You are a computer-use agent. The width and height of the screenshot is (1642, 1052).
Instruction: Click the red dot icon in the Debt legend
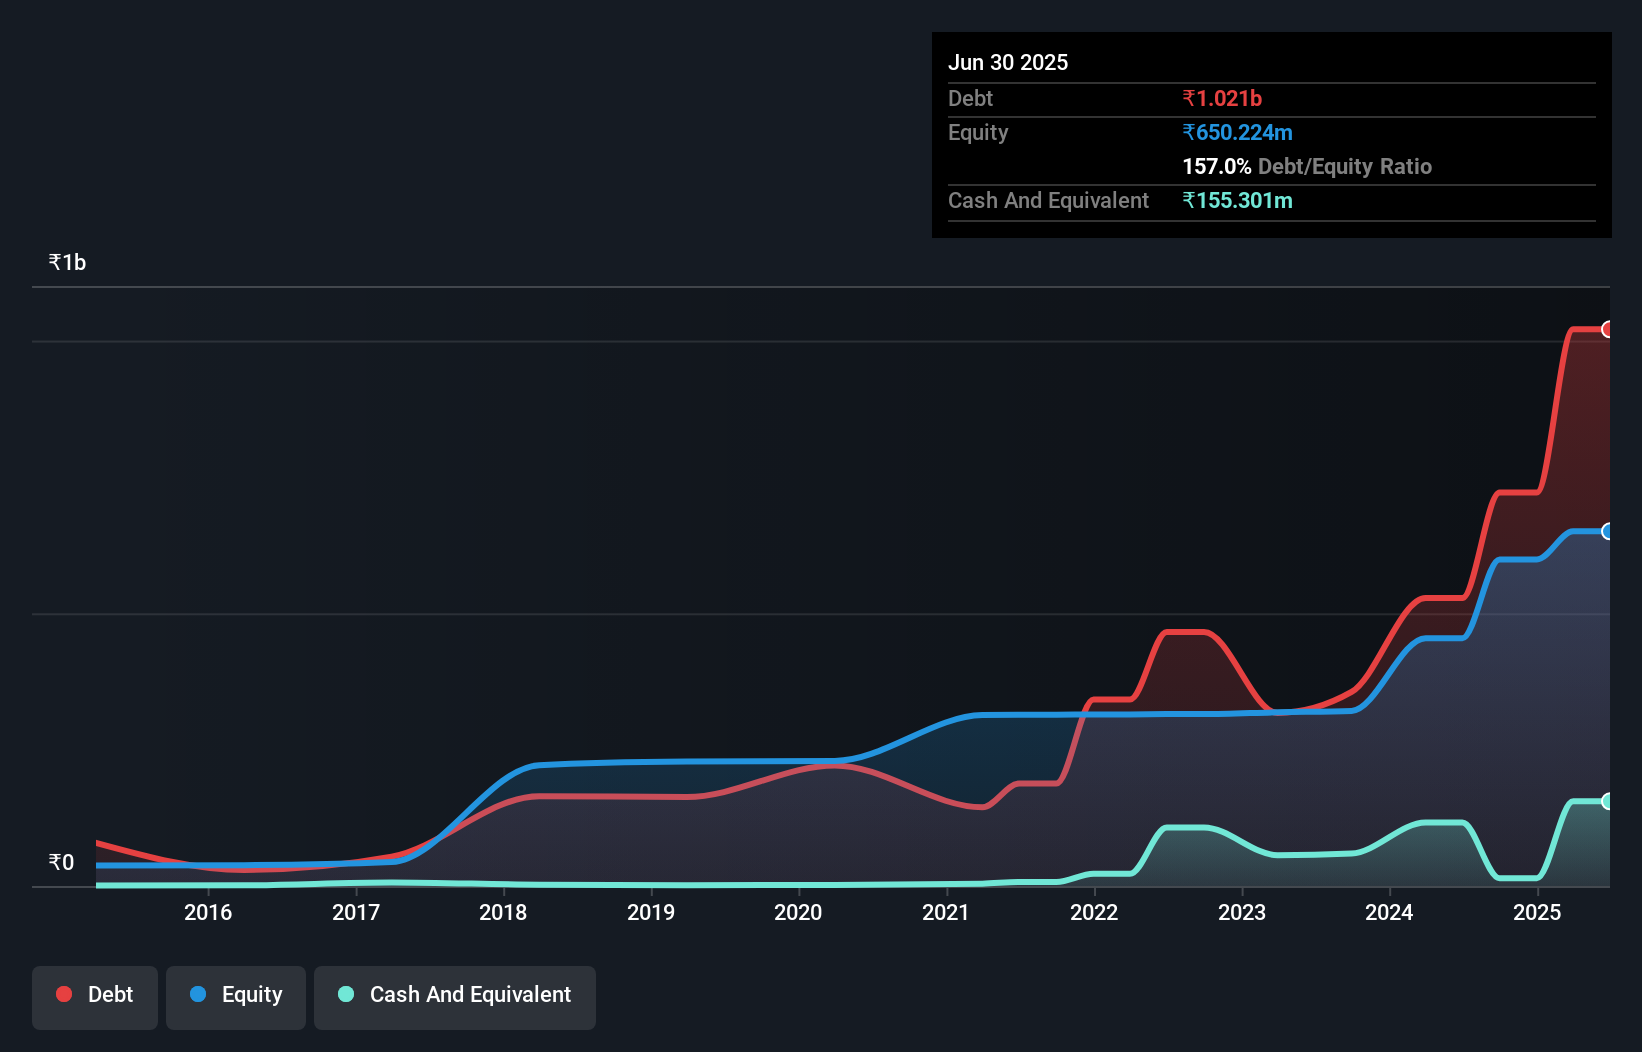63,994
